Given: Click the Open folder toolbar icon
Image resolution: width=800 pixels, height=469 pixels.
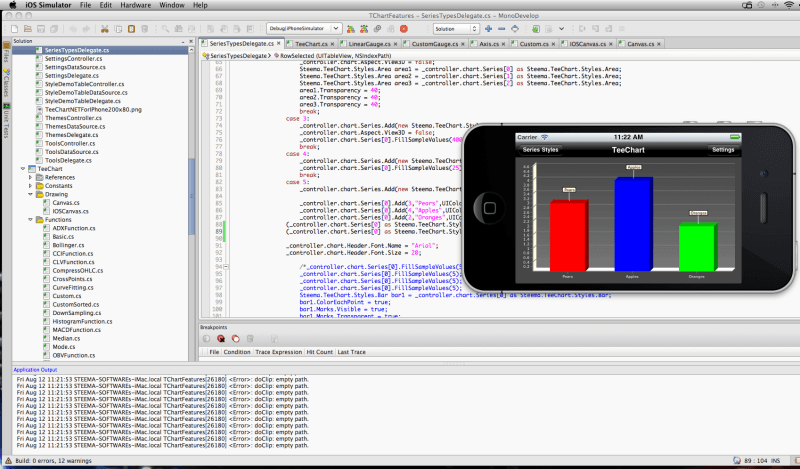Looking at the screenshot, I should coord(28,29).
